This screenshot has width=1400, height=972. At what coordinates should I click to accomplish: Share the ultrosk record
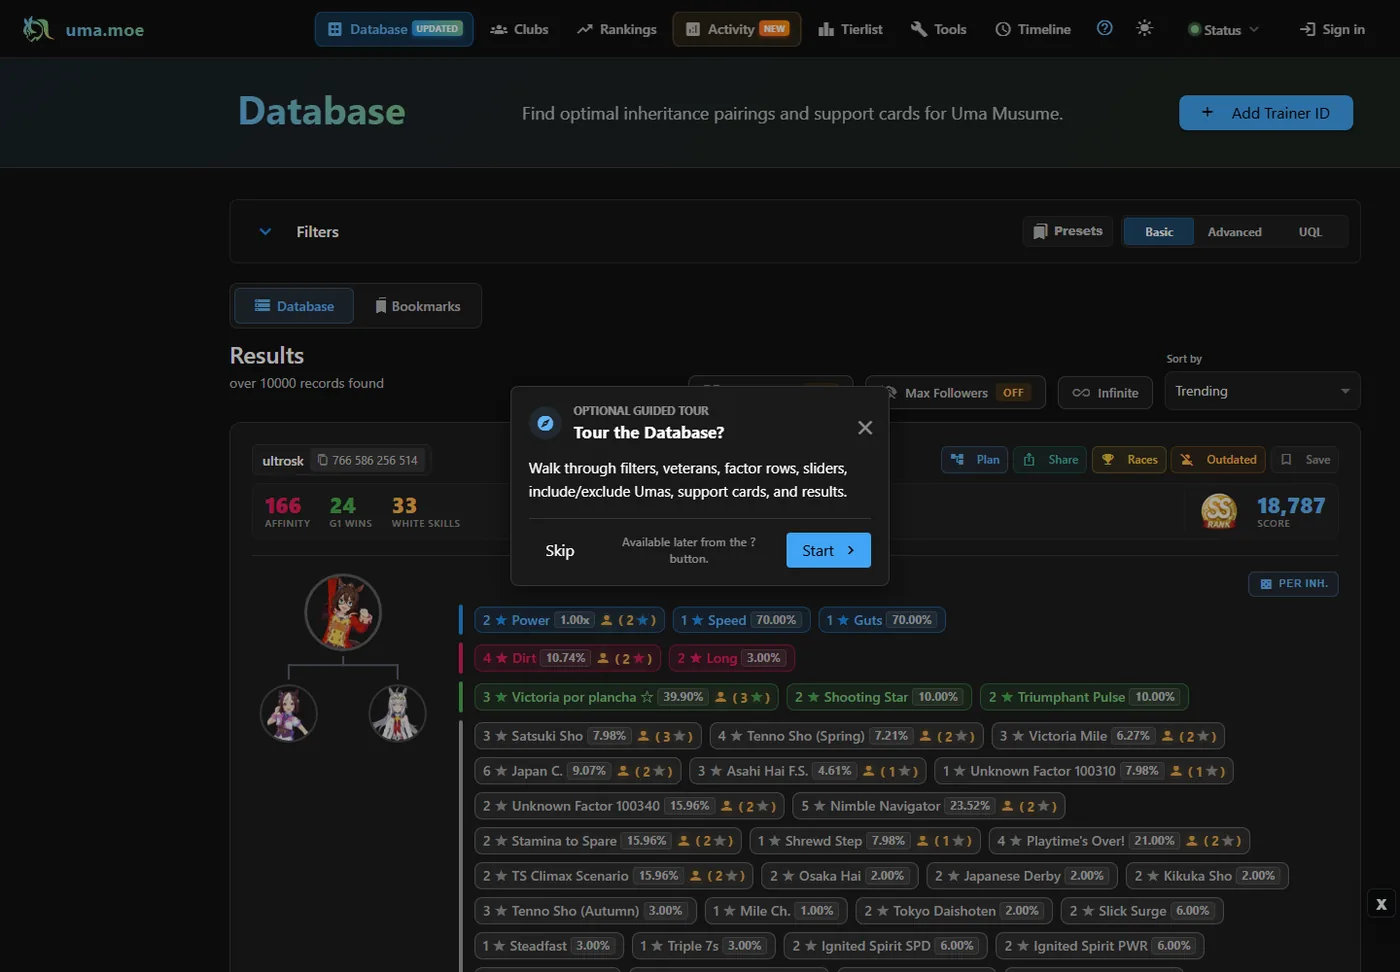1051,460
